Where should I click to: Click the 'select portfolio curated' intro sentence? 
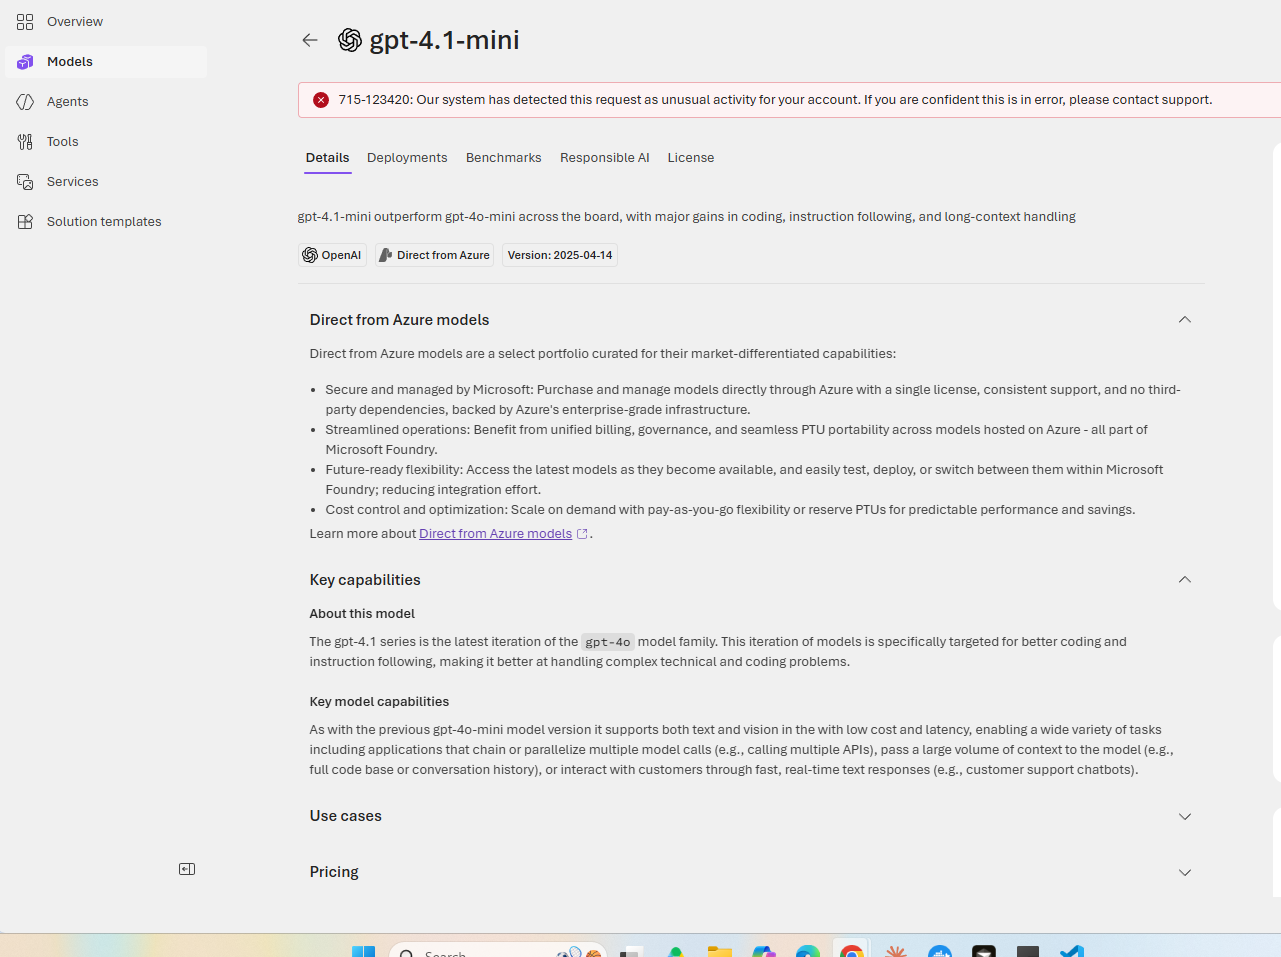coord(603,354)
